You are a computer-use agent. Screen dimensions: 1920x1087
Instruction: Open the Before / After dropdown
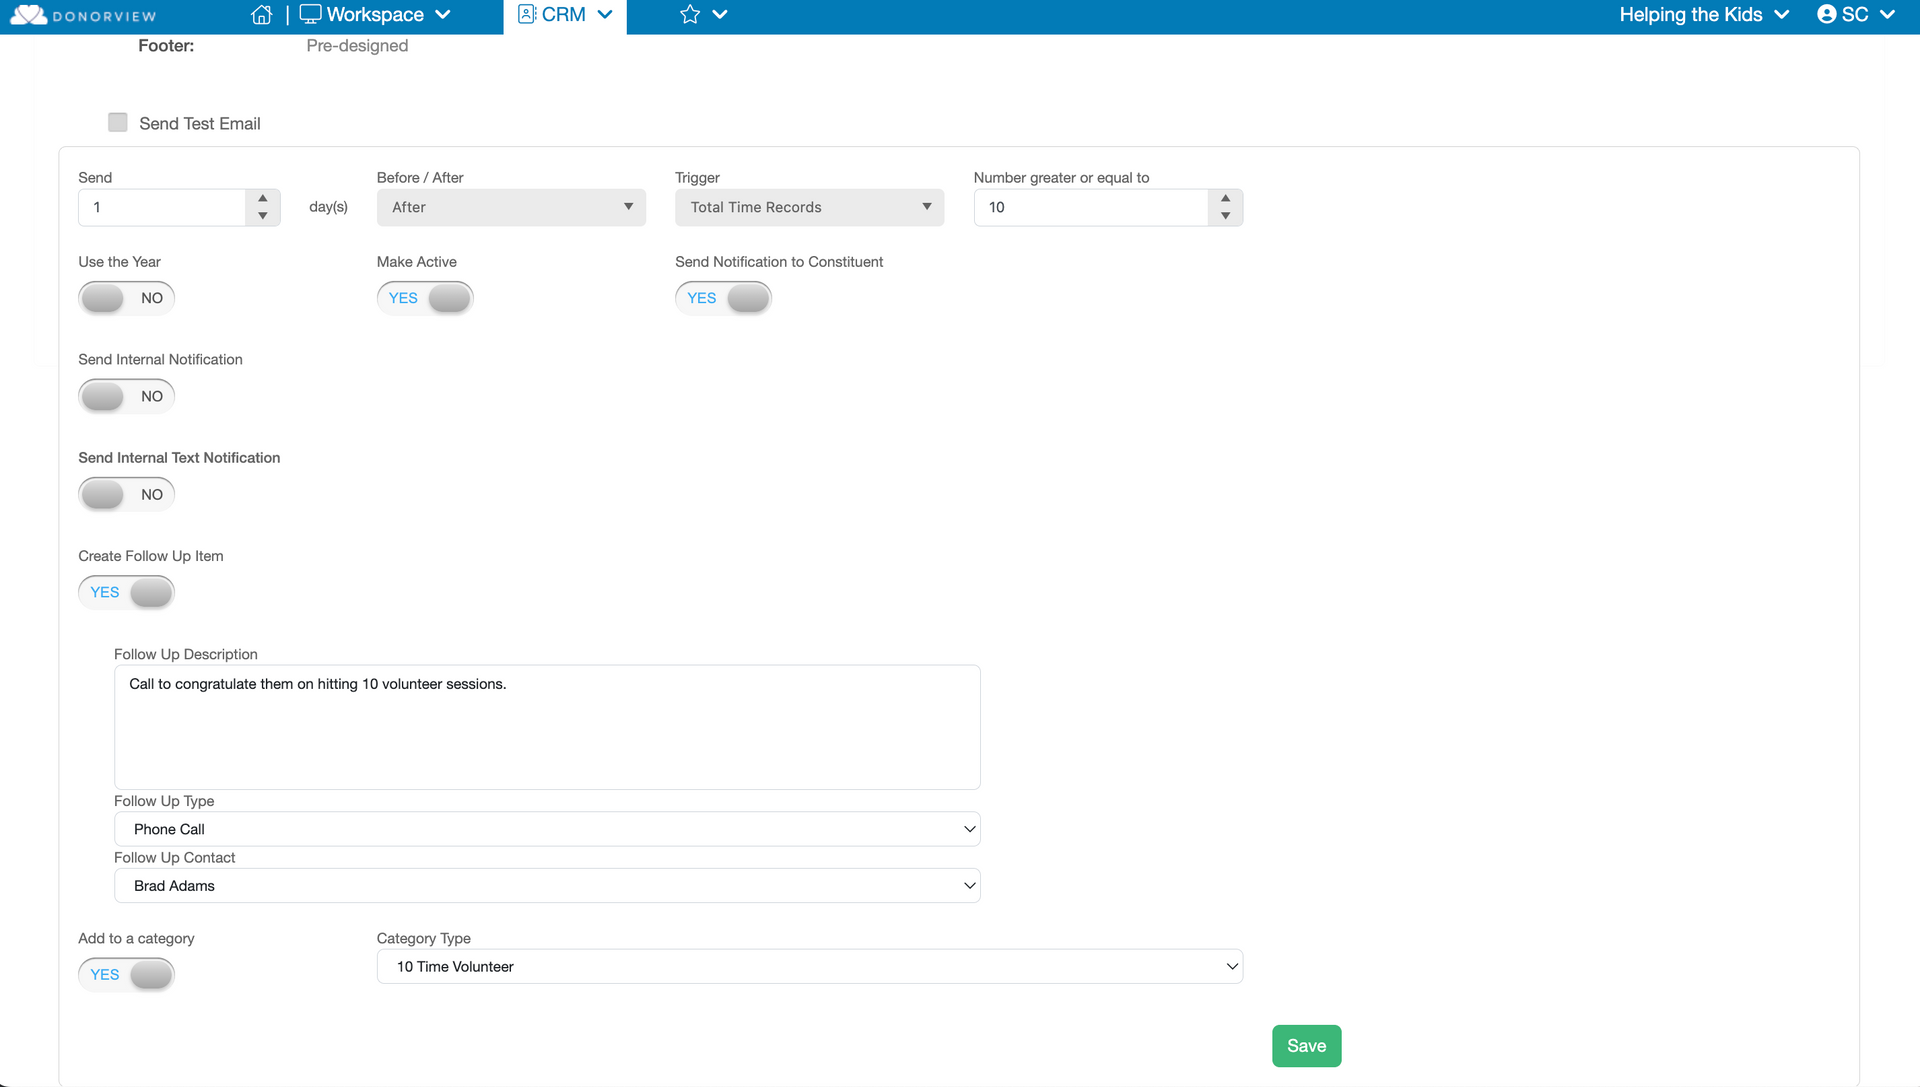click(511, 207)
